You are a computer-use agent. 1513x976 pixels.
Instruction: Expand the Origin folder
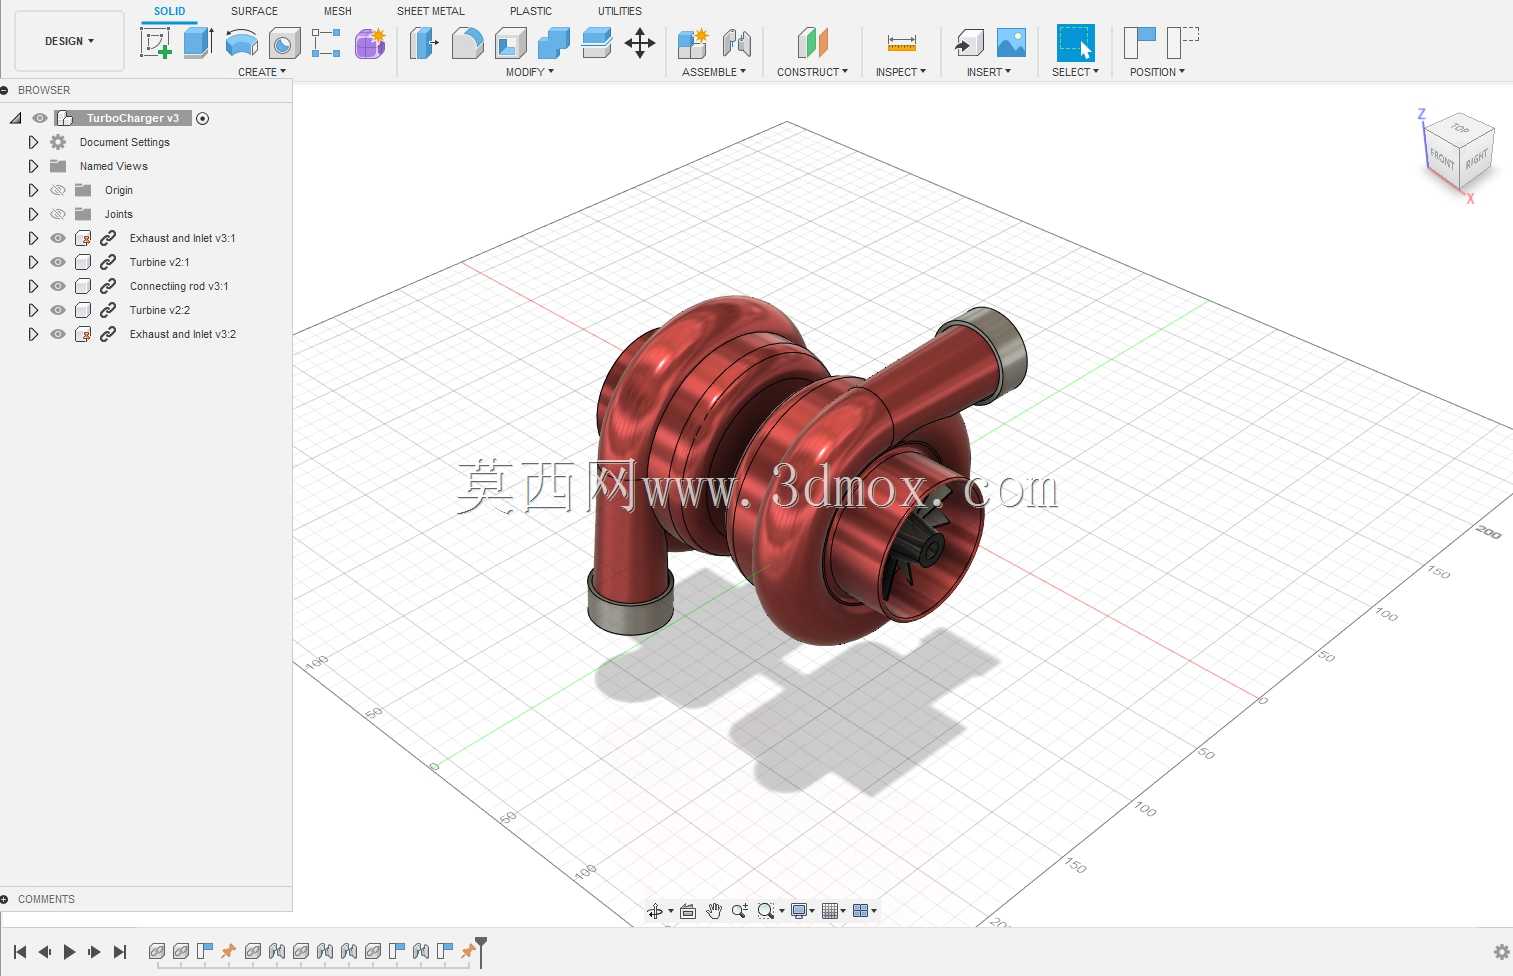[x=33, y=190]
